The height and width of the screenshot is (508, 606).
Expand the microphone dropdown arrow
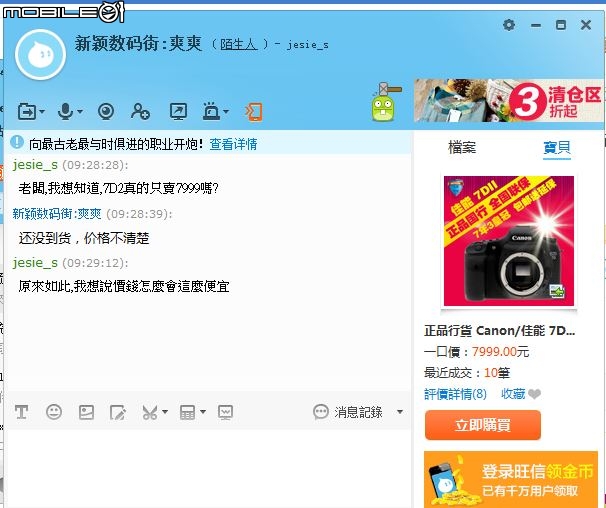[x=80, y=112]
